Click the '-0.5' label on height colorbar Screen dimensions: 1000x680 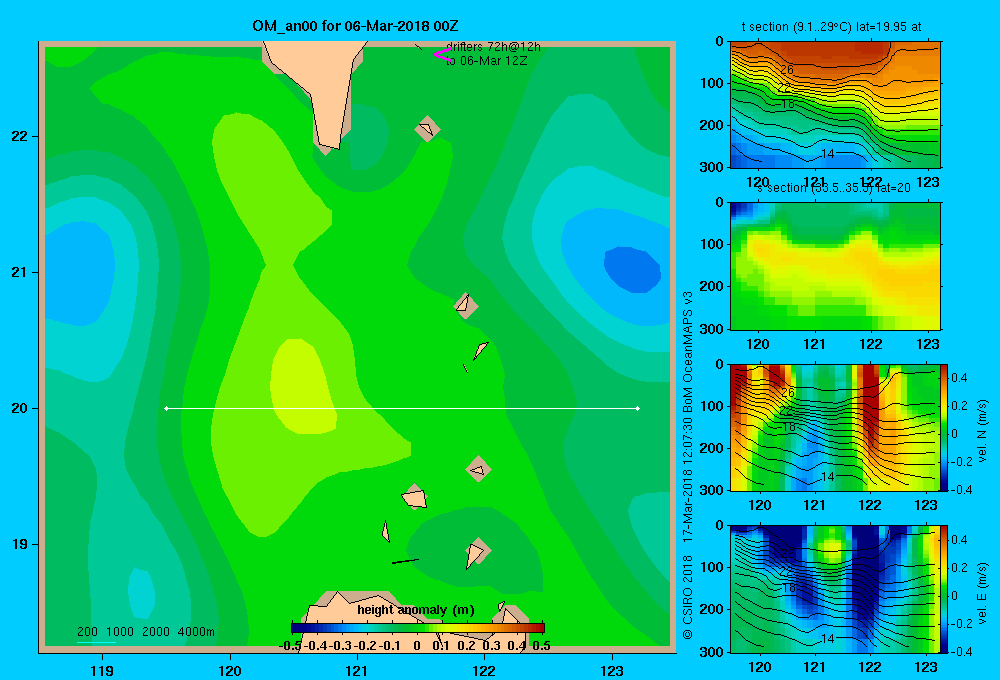[x=290, y=646]
